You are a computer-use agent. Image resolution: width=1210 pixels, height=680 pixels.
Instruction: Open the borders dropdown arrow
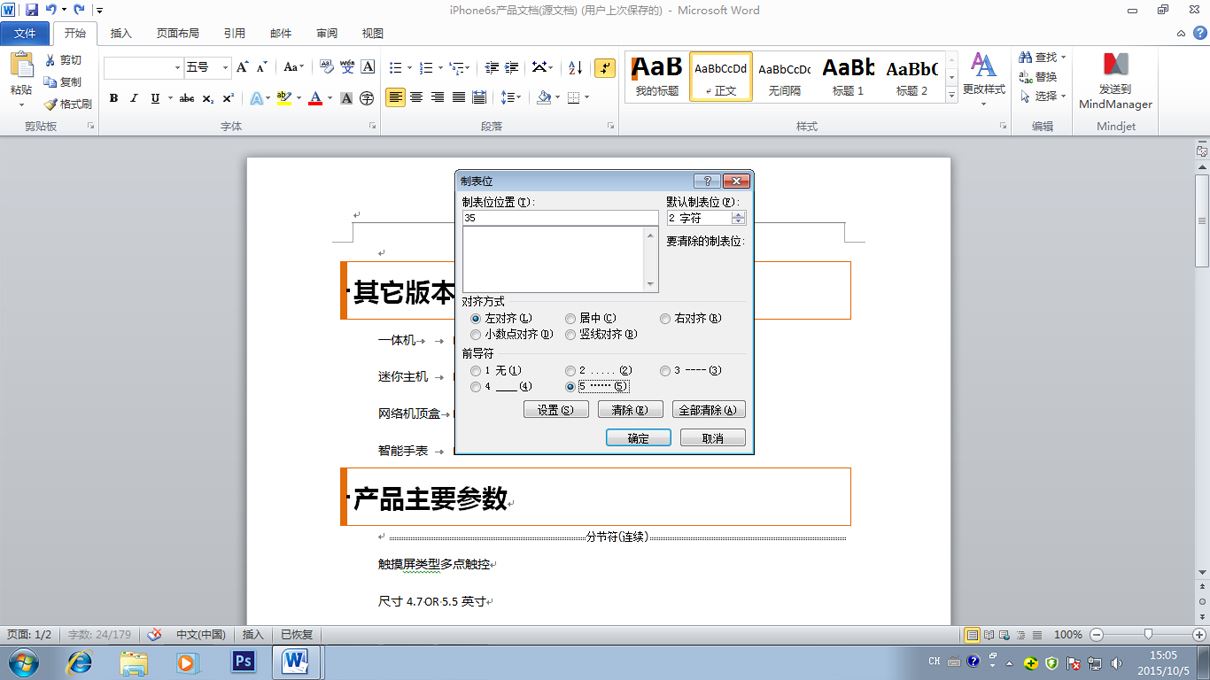(586, 98)
